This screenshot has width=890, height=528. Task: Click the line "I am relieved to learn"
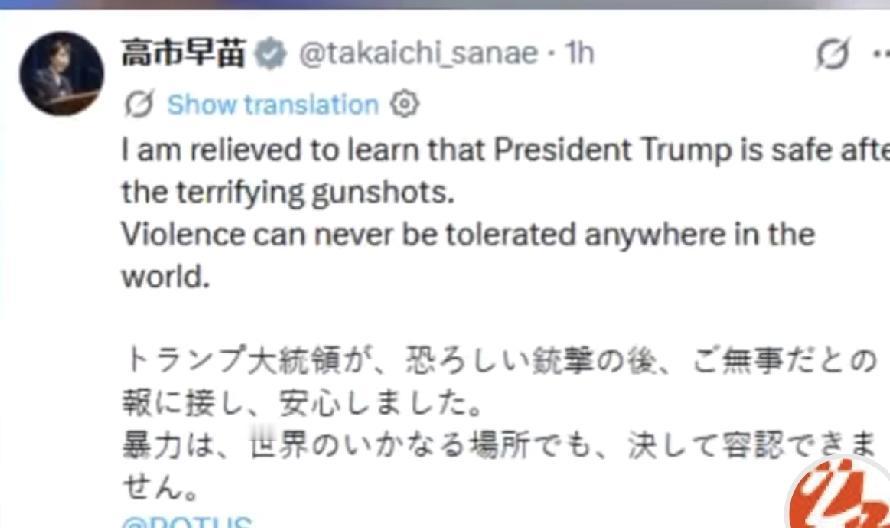(500, 149)
